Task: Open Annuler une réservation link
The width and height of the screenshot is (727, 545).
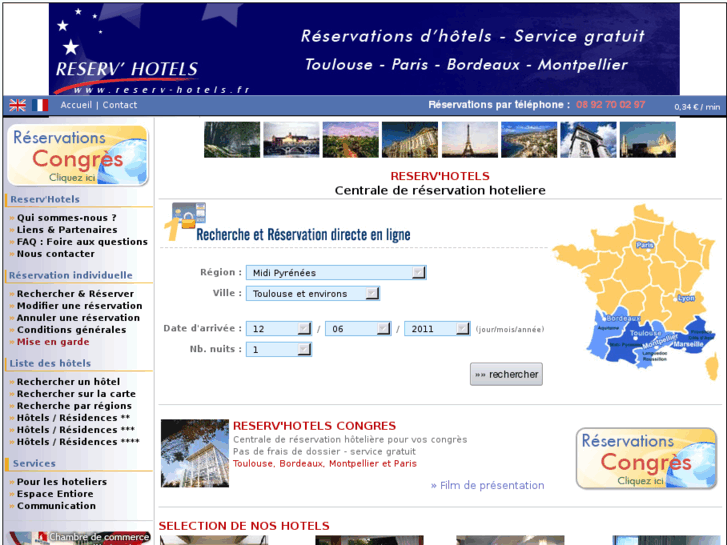Action: point(78,318)
